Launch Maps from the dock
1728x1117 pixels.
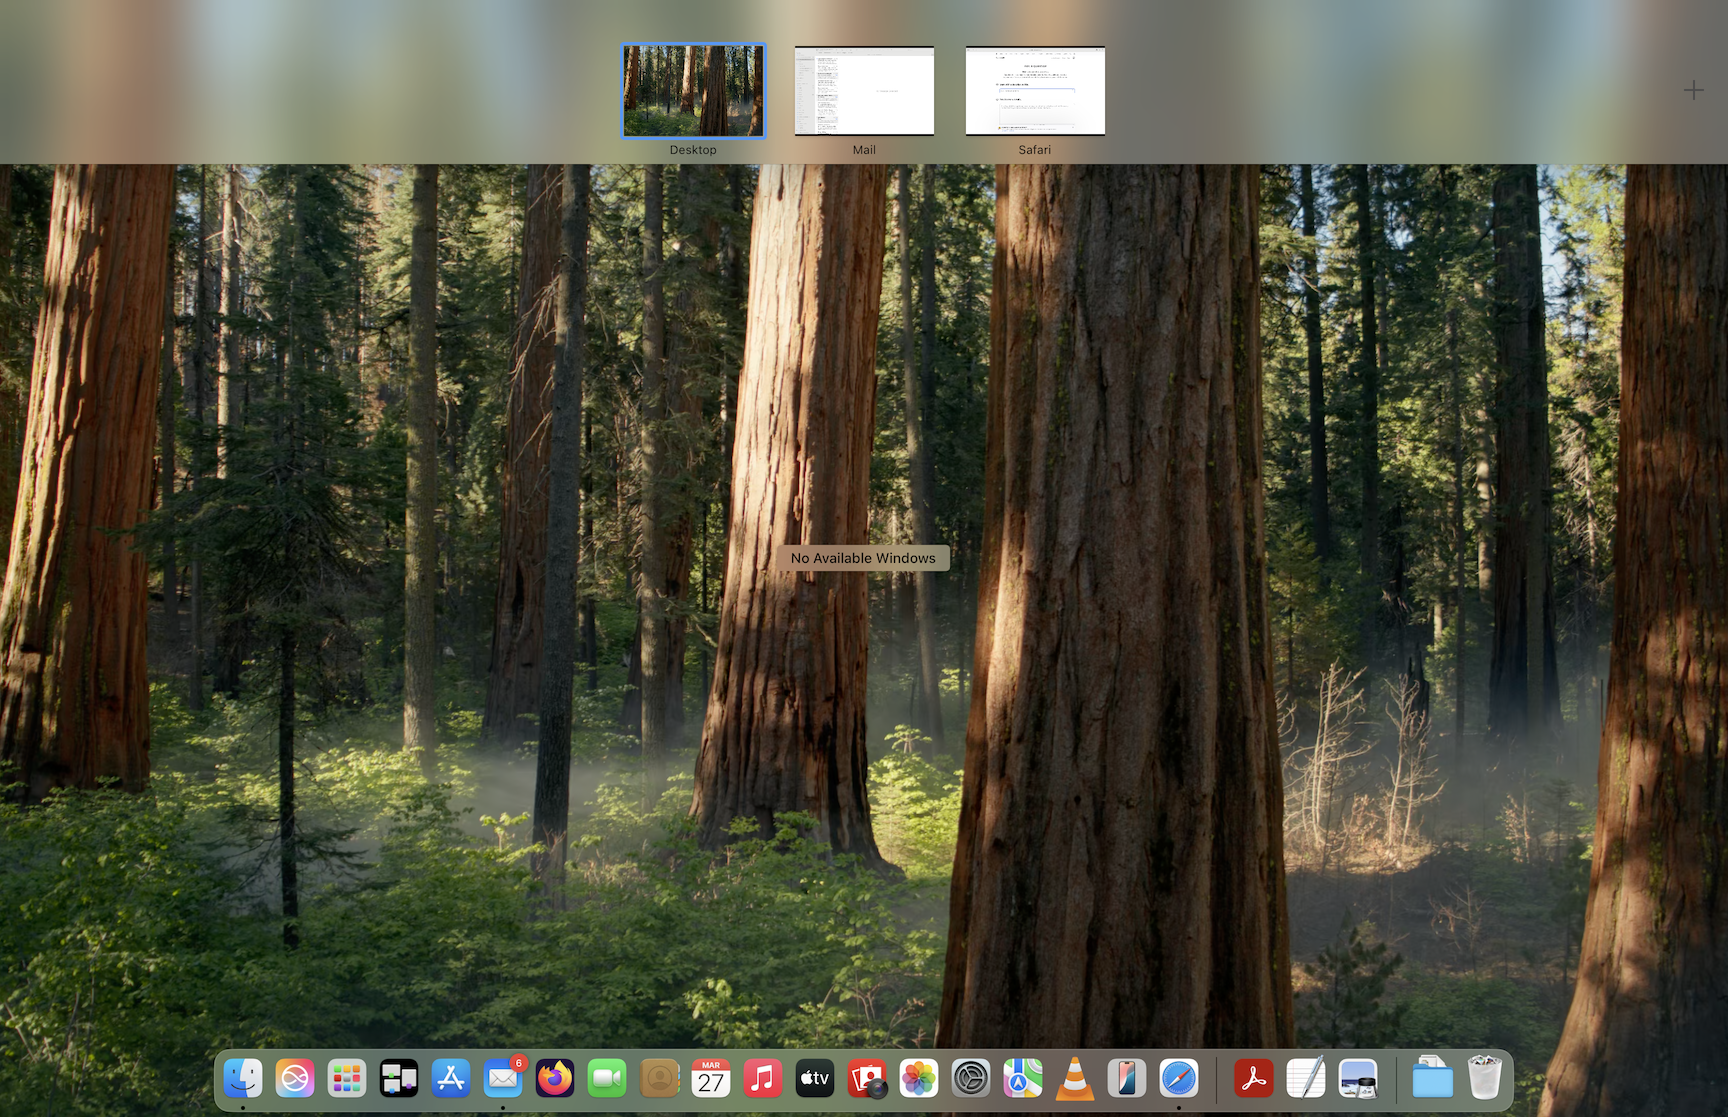coord(1023,1079)
